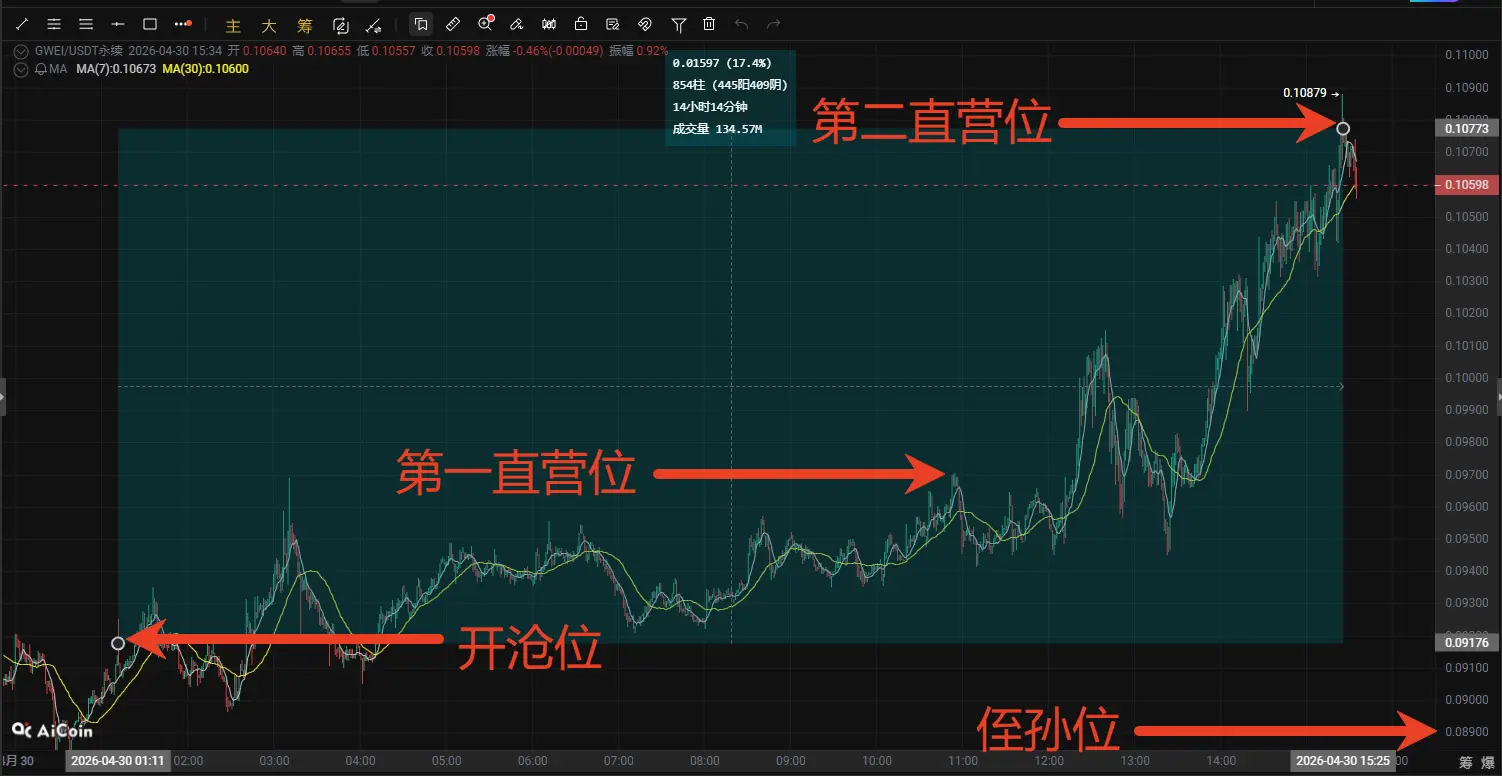The height and width of the screenshot is (776, 1502).
Task: Toggle the 主 (main force) indicator
Action: pyautogui.click(x=233, y=25)
